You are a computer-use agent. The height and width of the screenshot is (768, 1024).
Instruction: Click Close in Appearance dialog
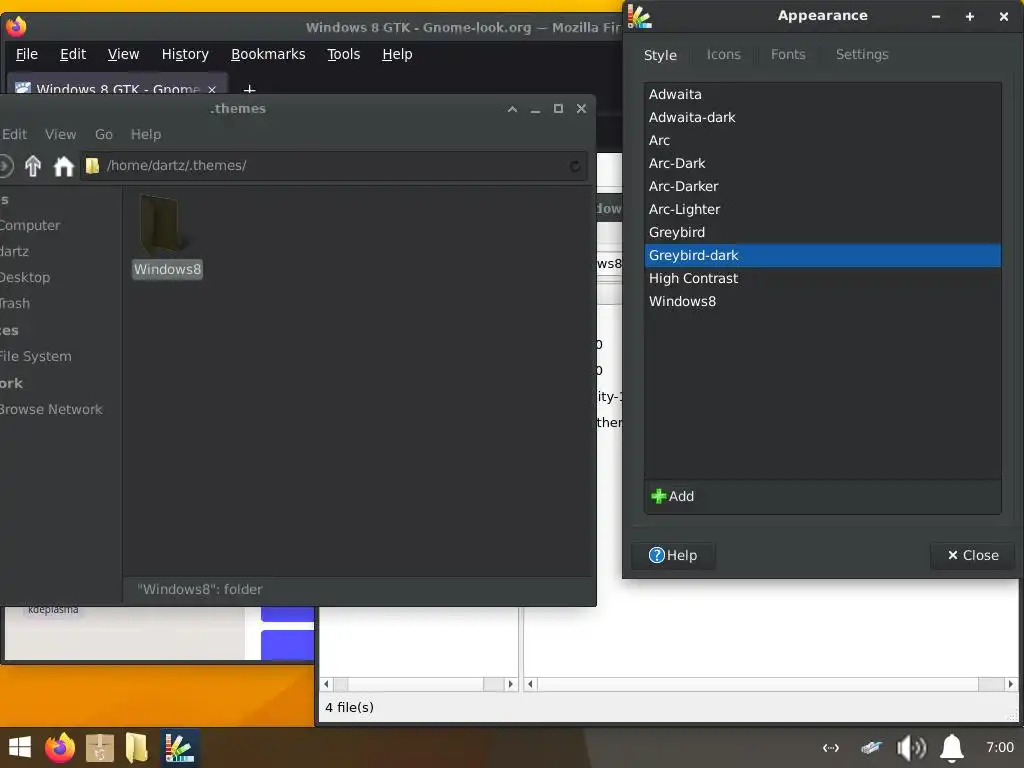(x=973, y=556)
